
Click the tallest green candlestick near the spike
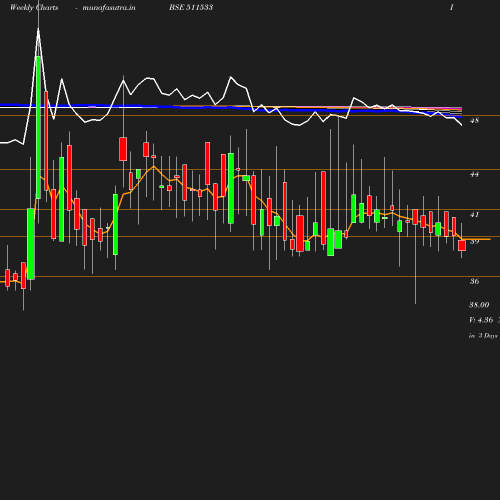pyautogui.click(x=38, y=127)
